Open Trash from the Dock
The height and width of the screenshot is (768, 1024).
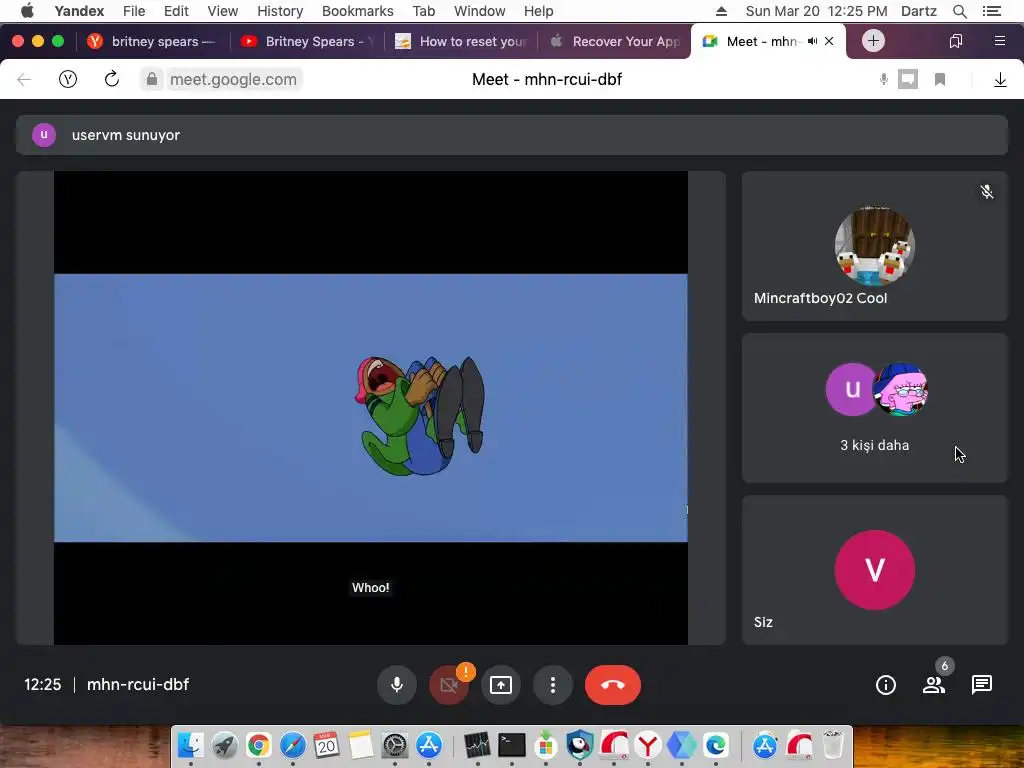[x=833, y=744]
